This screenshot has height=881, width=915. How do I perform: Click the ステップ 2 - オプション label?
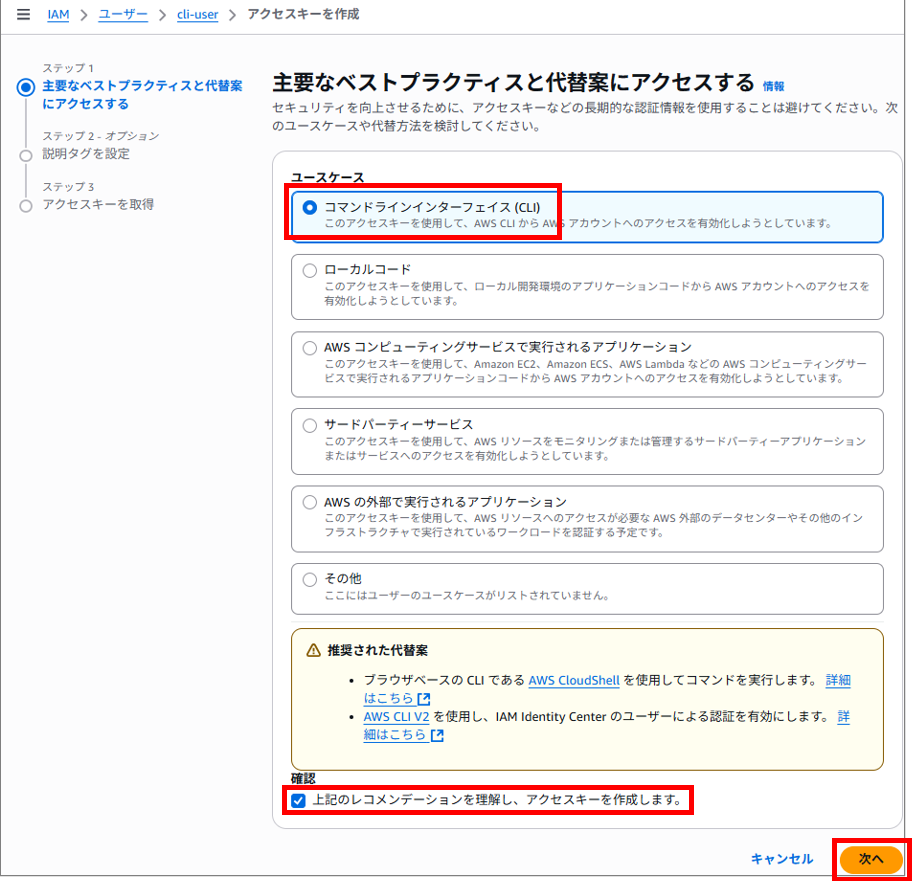pyautogui.click(x=100, y=136)
